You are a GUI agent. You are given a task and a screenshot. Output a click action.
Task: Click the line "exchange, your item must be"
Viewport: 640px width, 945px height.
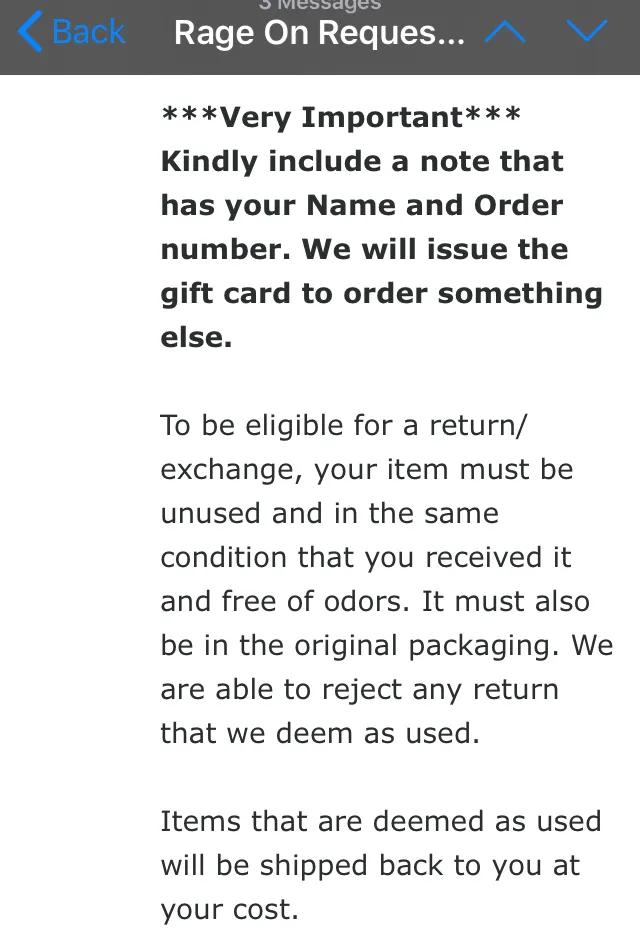(367, 470)
